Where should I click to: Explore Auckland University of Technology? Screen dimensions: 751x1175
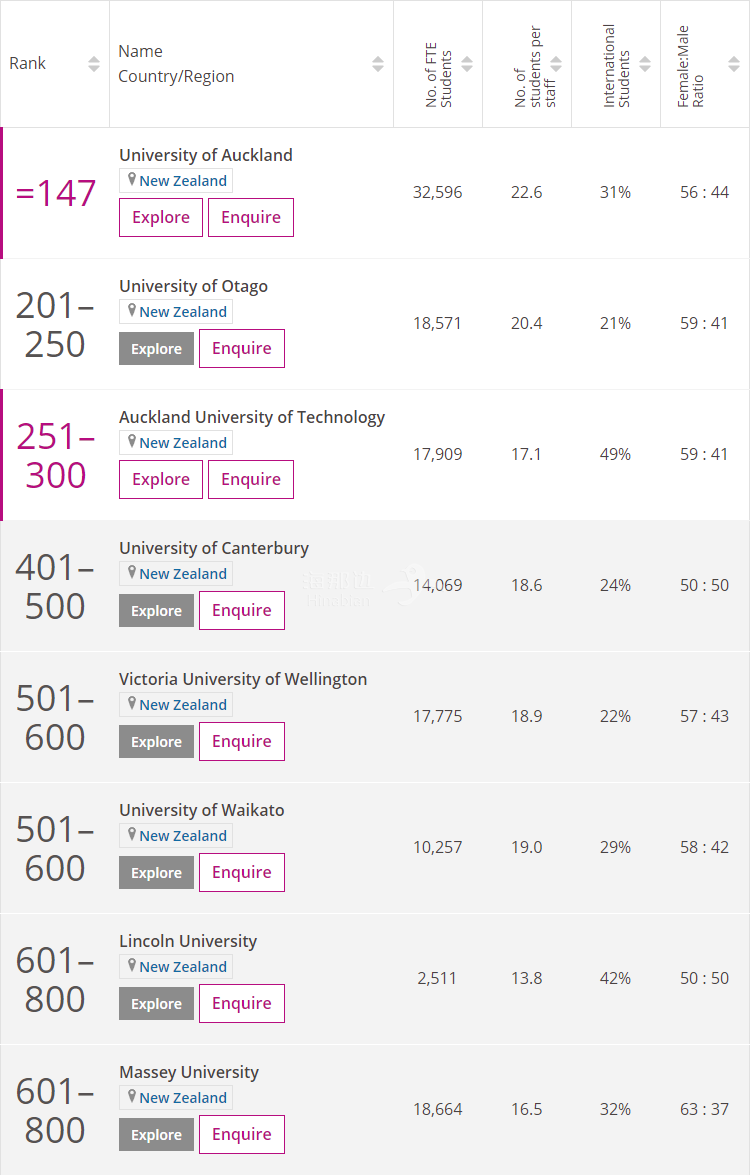point(161,480)
